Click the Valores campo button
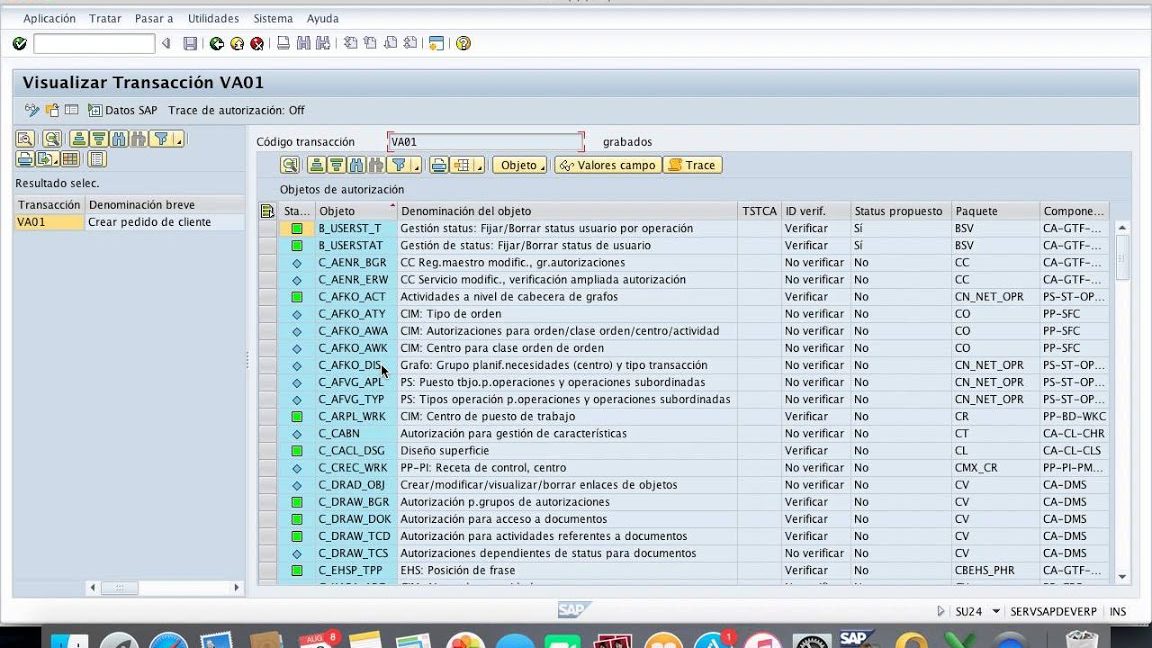The width and height of the screenshot is (1152, 648). tap(609, 165)
